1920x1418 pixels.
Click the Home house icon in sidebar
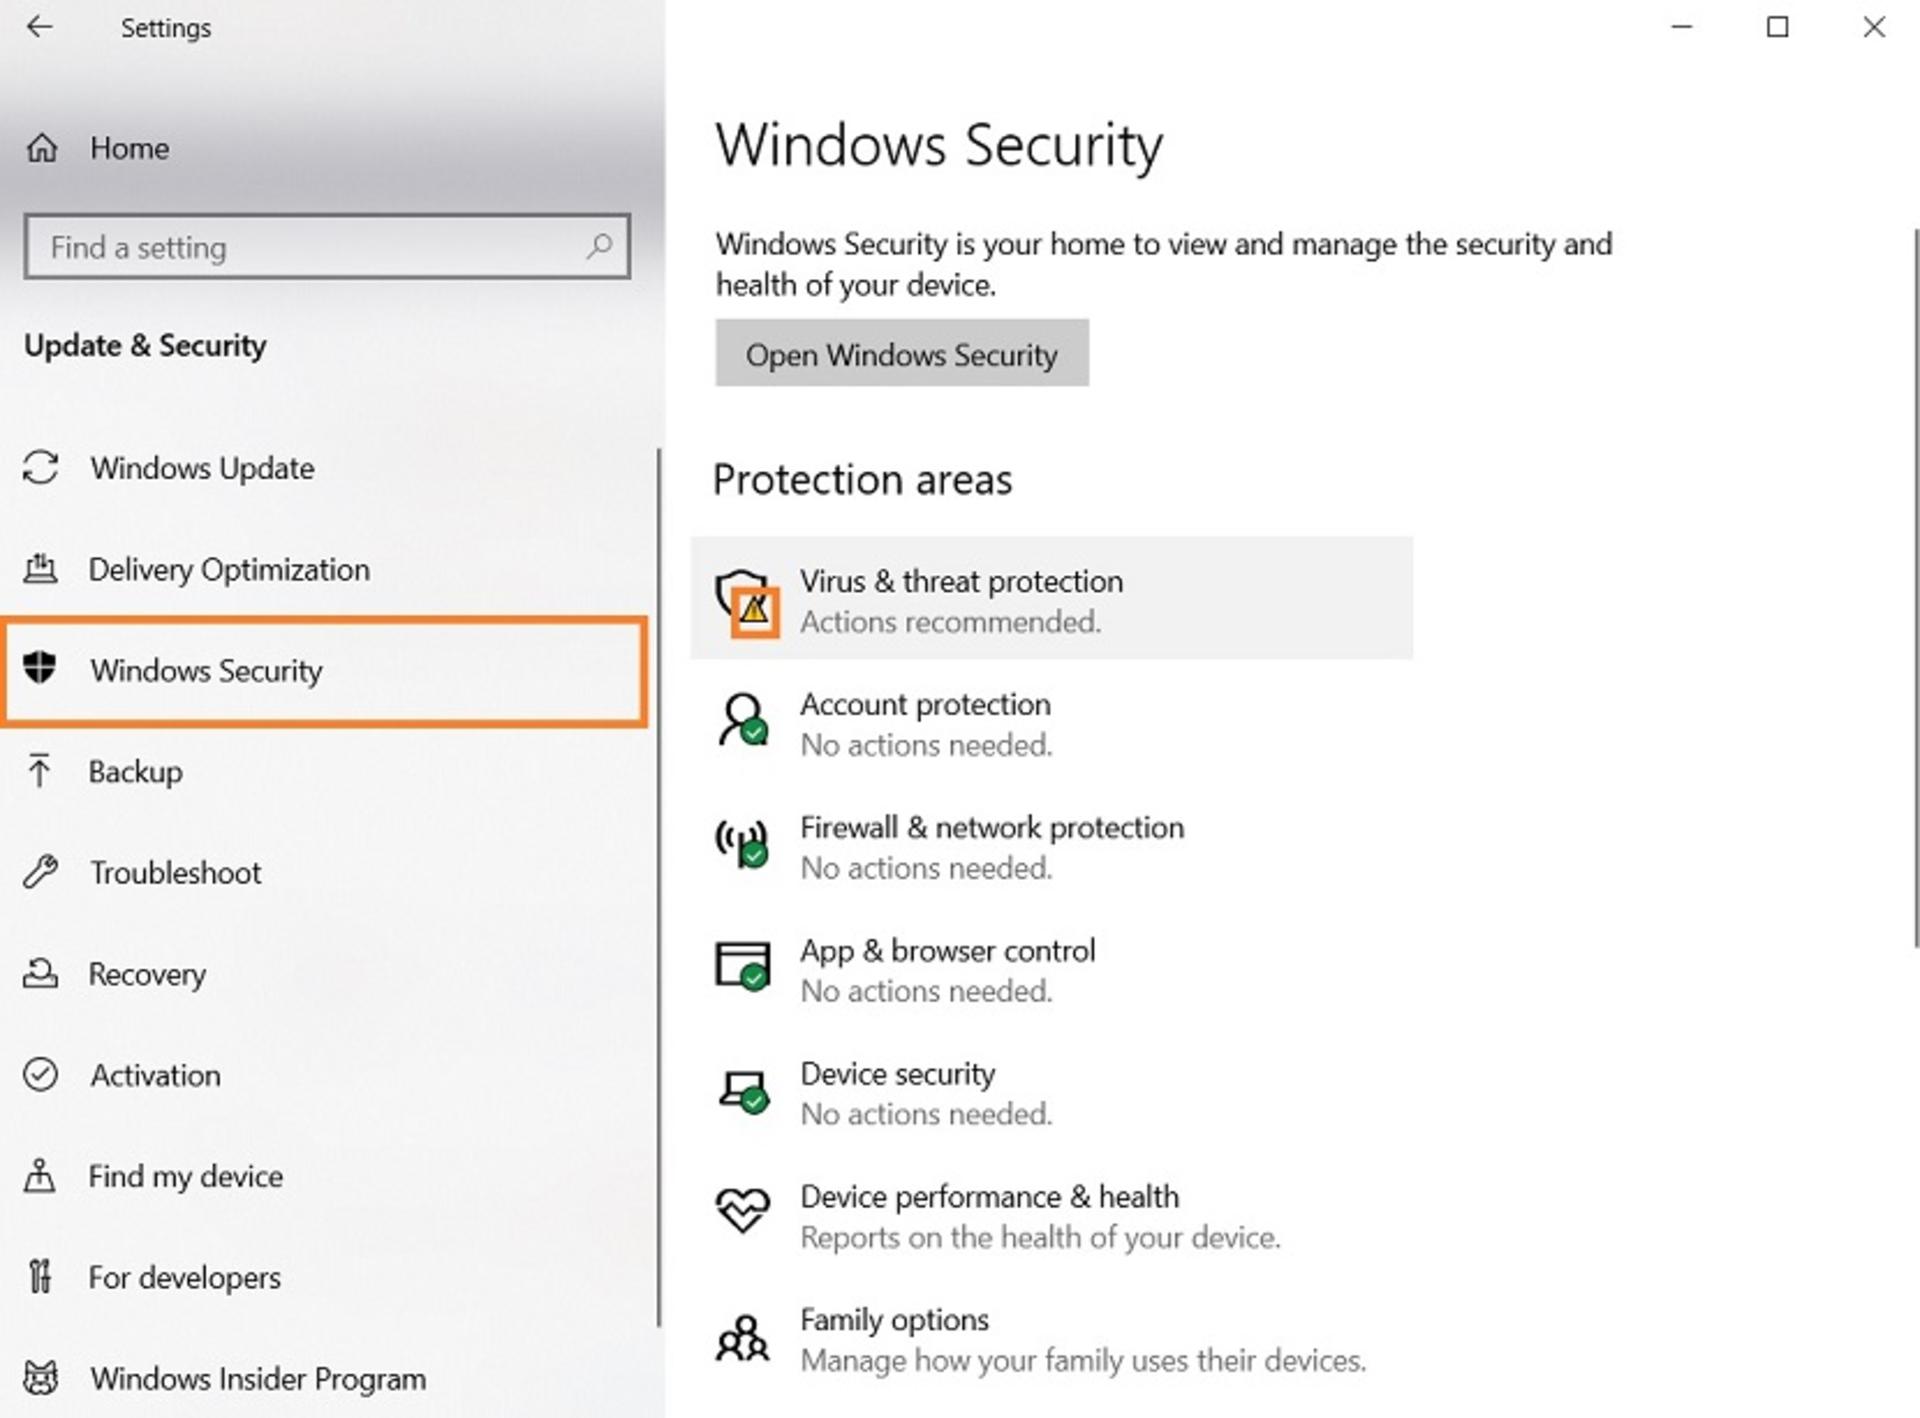(x=41, y=148)
